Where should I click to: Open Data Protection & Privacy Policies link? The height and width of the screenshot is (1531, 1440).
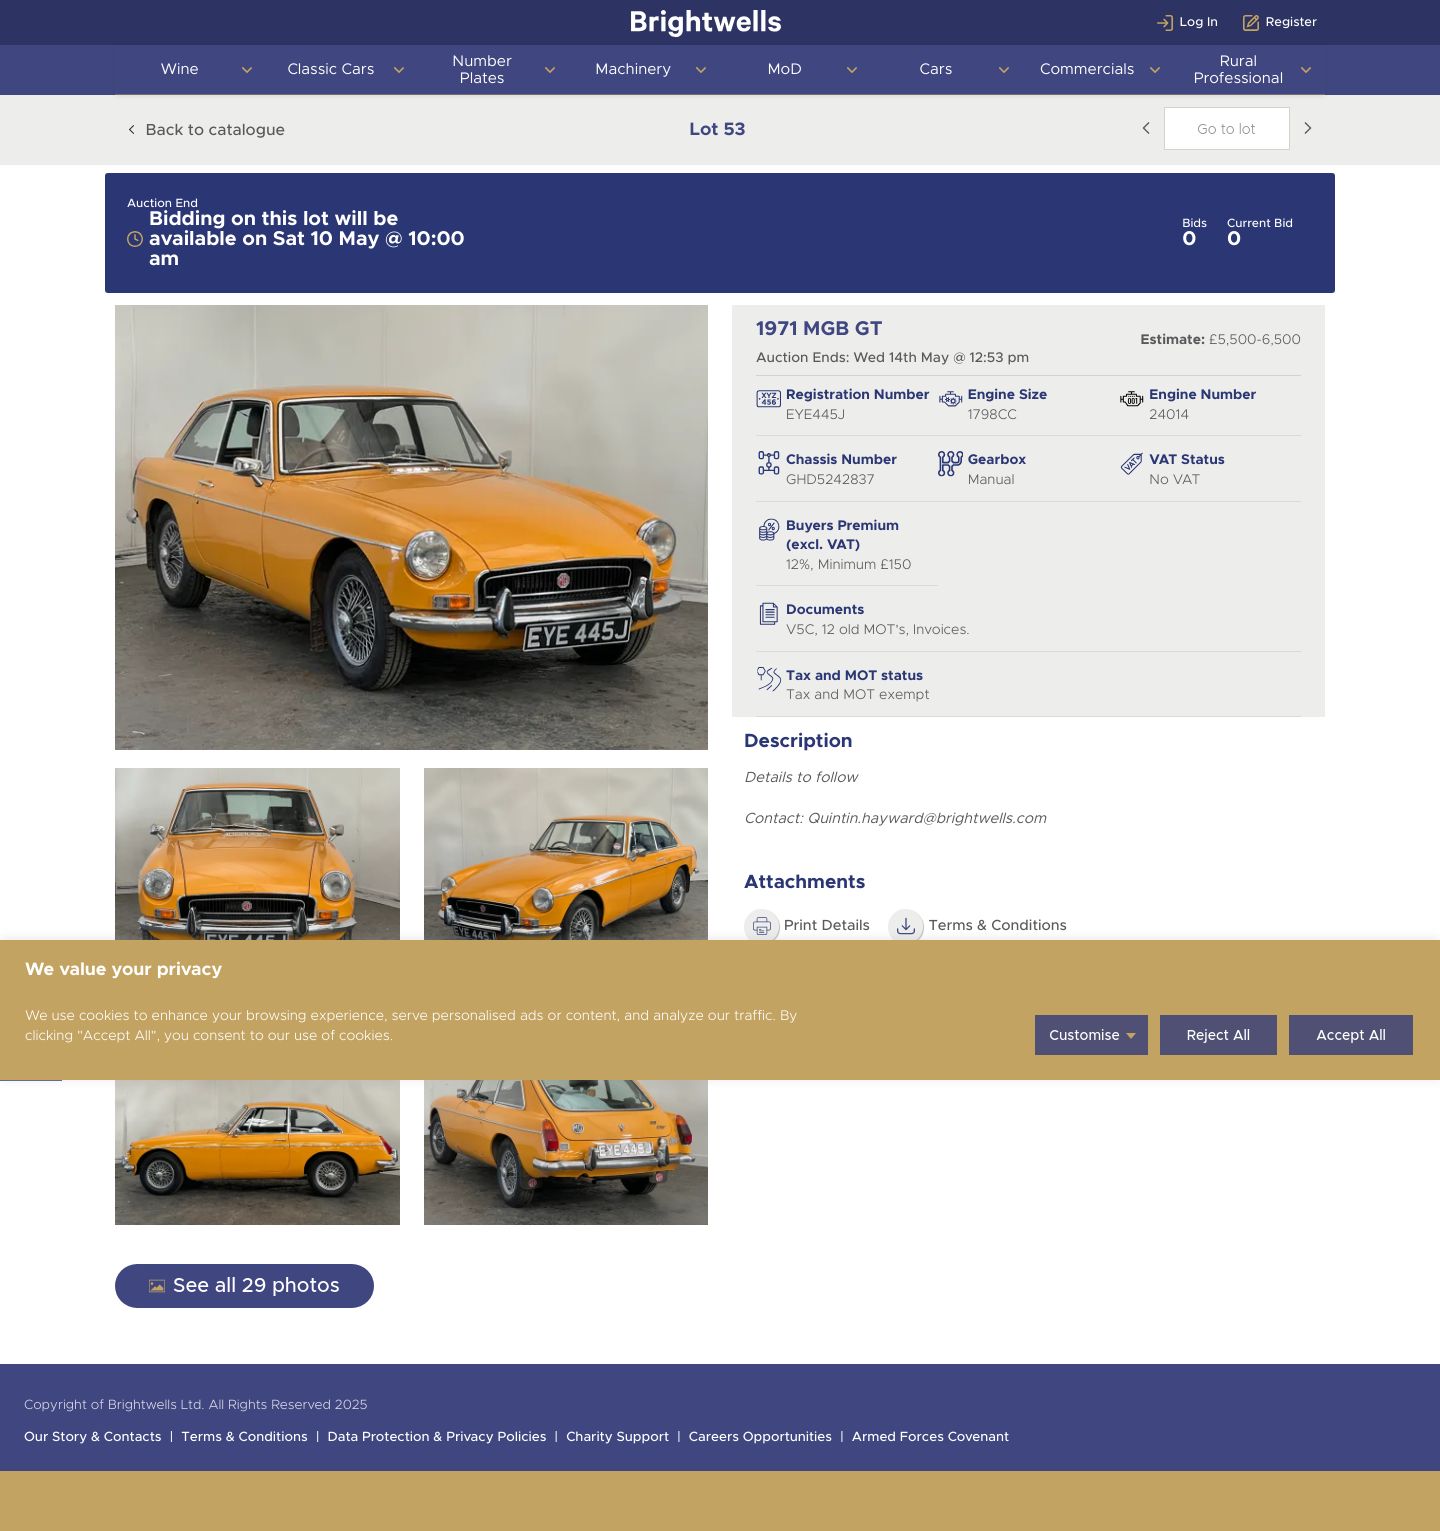[x=437, y=1437]
